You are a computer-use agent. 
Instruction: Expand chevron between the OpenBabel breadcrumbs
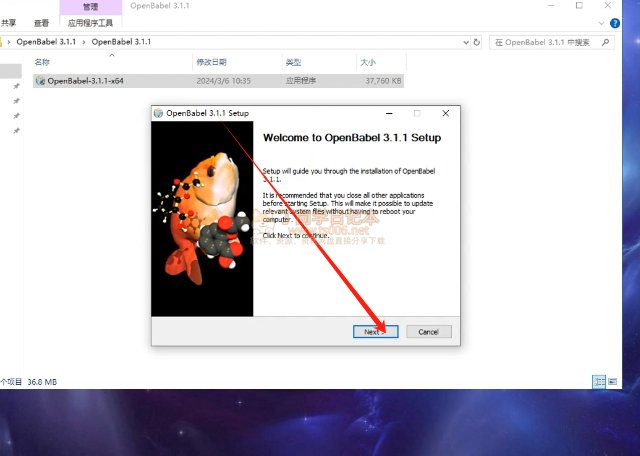84,42
